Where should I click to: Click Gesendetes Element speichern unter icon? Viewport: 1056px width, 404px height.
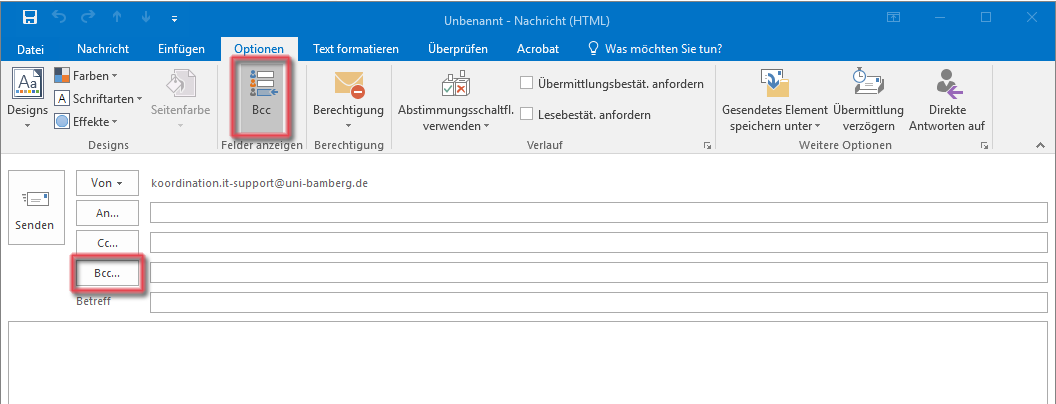tap(774, 83)
